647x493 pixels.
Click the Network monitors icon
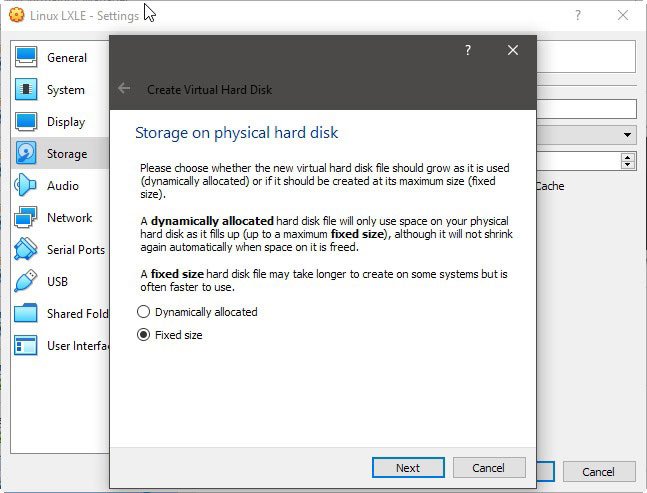click(x=26, y=217)
